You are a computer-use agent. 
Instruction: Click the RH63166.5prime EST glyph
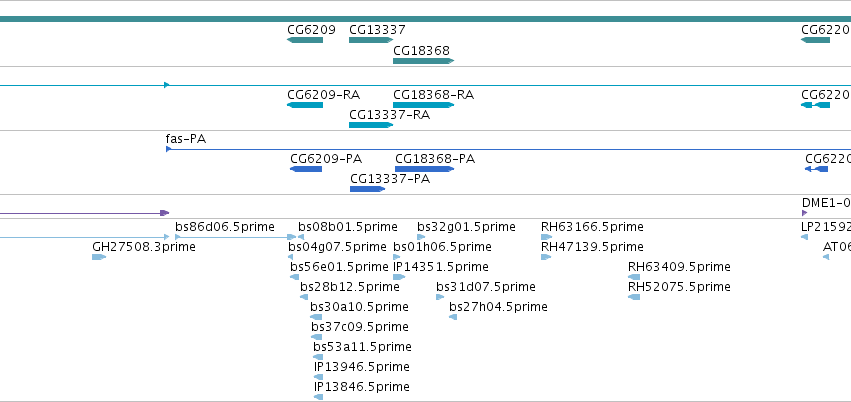546,237
